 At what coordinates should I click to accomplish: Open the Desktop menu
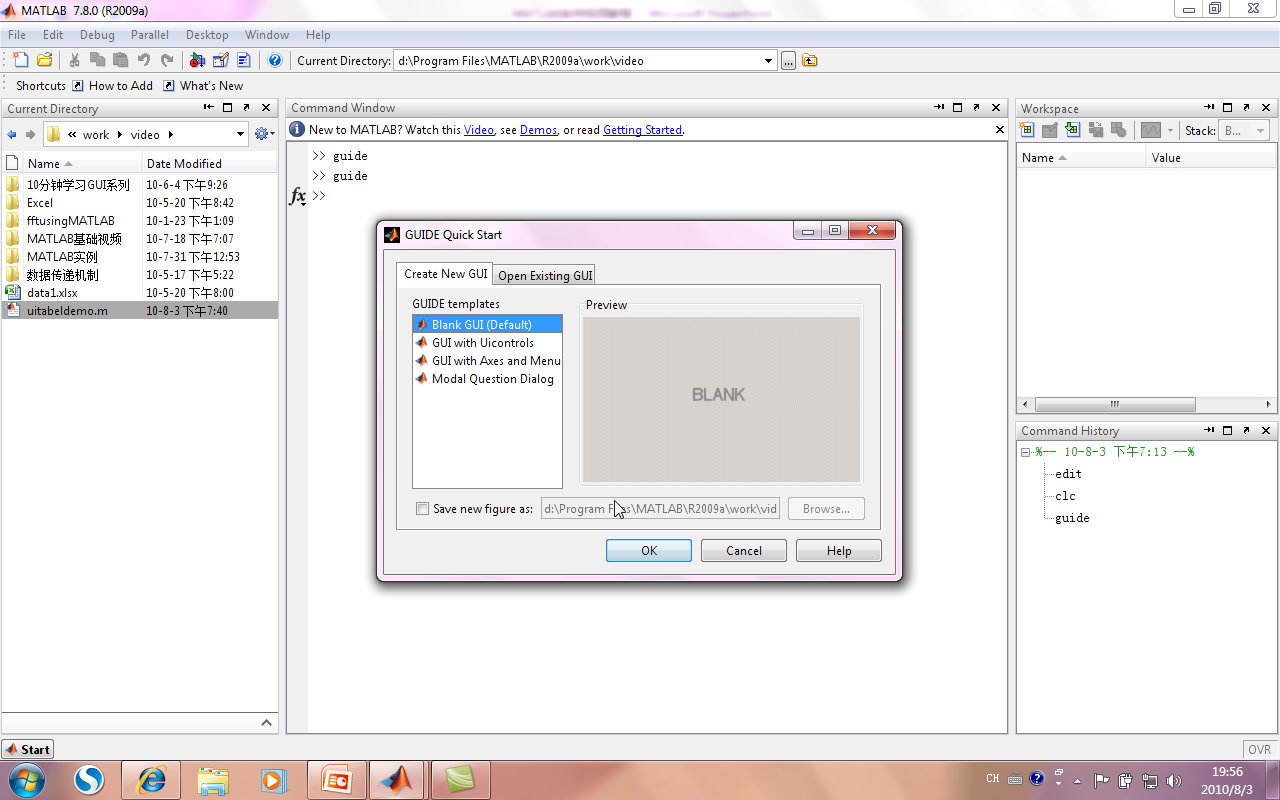pos(207,34)
